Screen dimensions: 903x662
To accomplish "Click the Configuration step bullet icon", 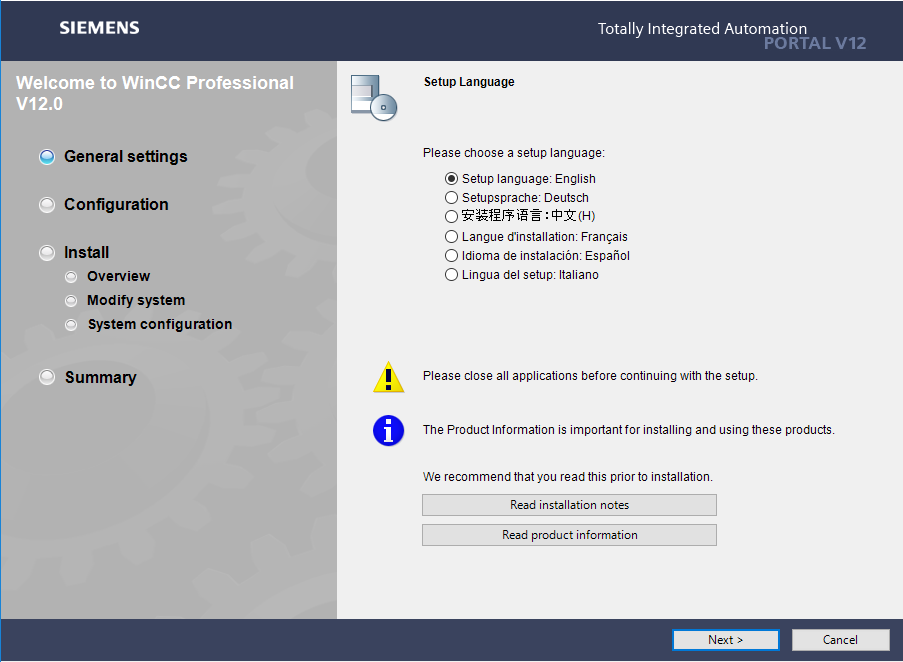I will pos(47,205).
